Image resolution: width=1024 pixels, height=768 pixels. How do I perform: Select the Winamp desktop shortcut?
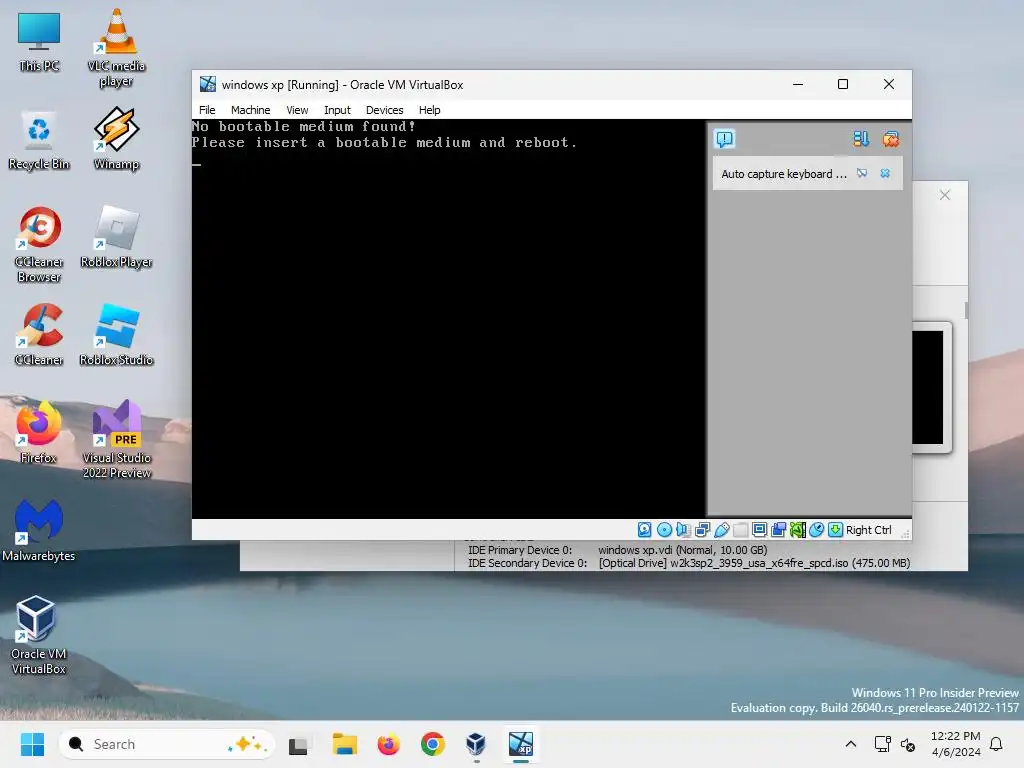(x=116, y=140)
